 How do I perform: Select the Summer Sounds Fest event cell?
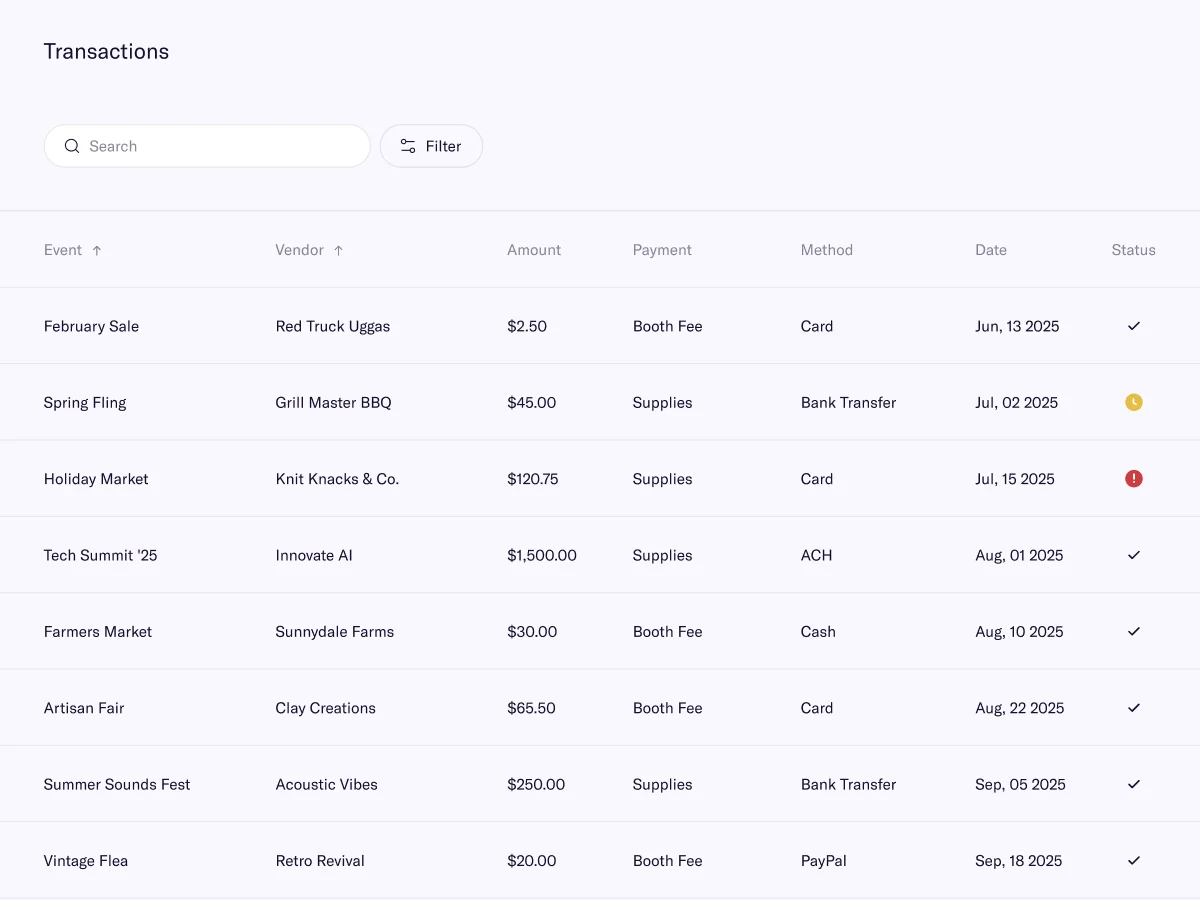(117, 785)
